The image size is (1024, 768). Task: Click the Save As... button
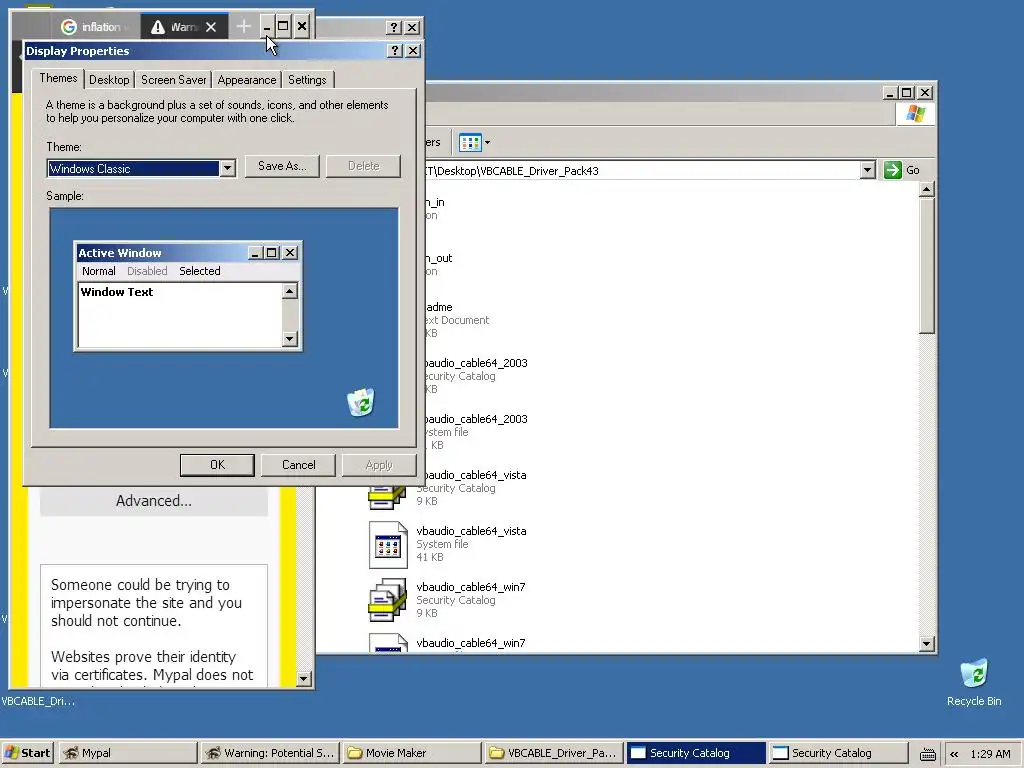pyautogui.click(x=281, y=166)
